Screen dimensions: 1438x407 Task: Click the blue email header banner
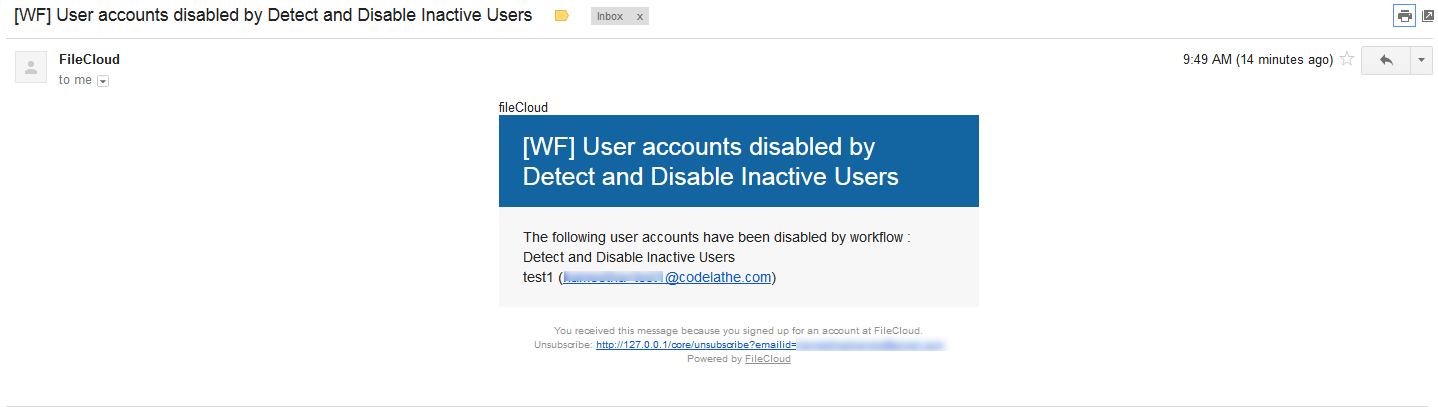point(738,161)
